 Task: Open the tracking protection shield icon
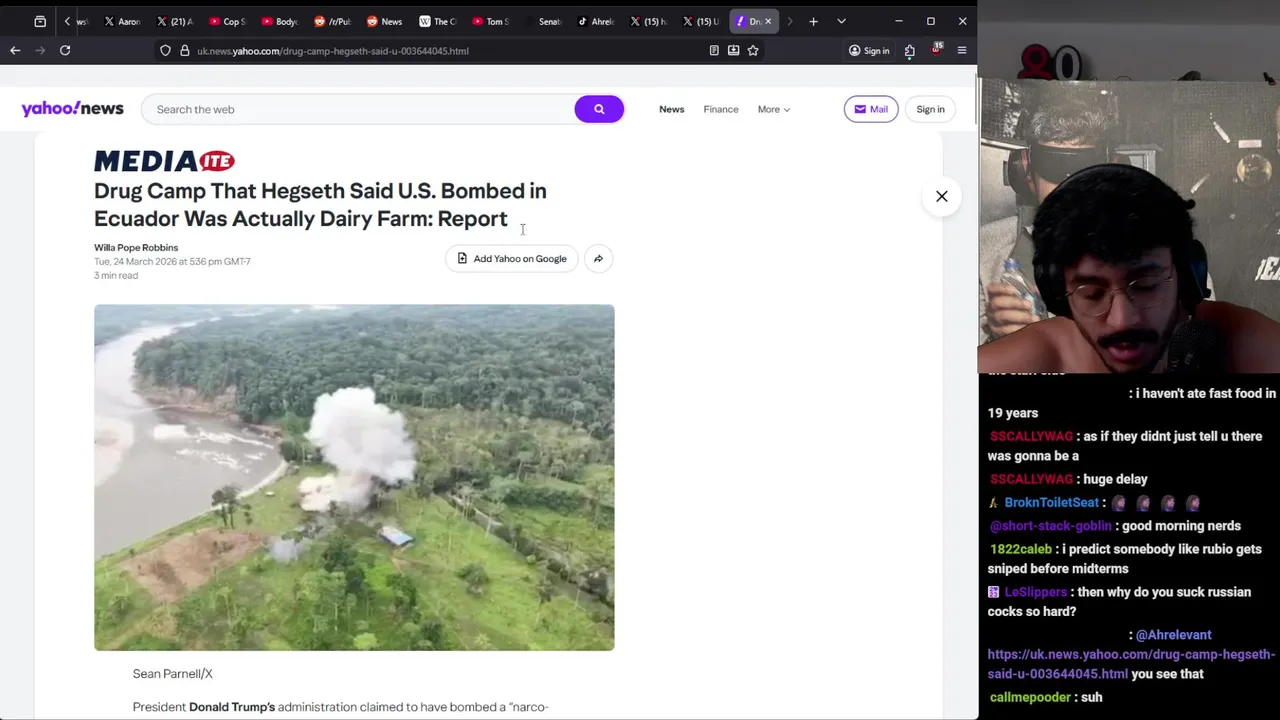[x=165, y=50]
